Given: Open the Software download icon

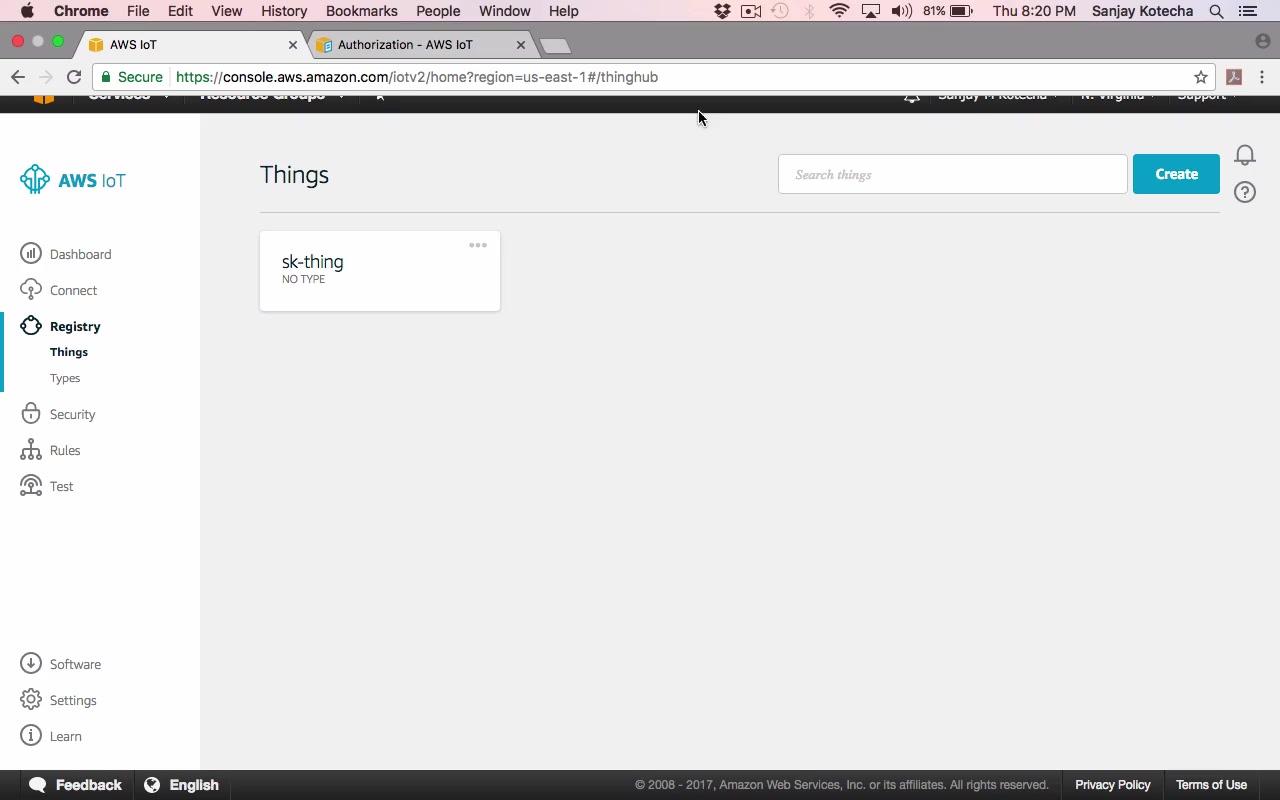Looking at the screenshot, I should click(31, 664).
